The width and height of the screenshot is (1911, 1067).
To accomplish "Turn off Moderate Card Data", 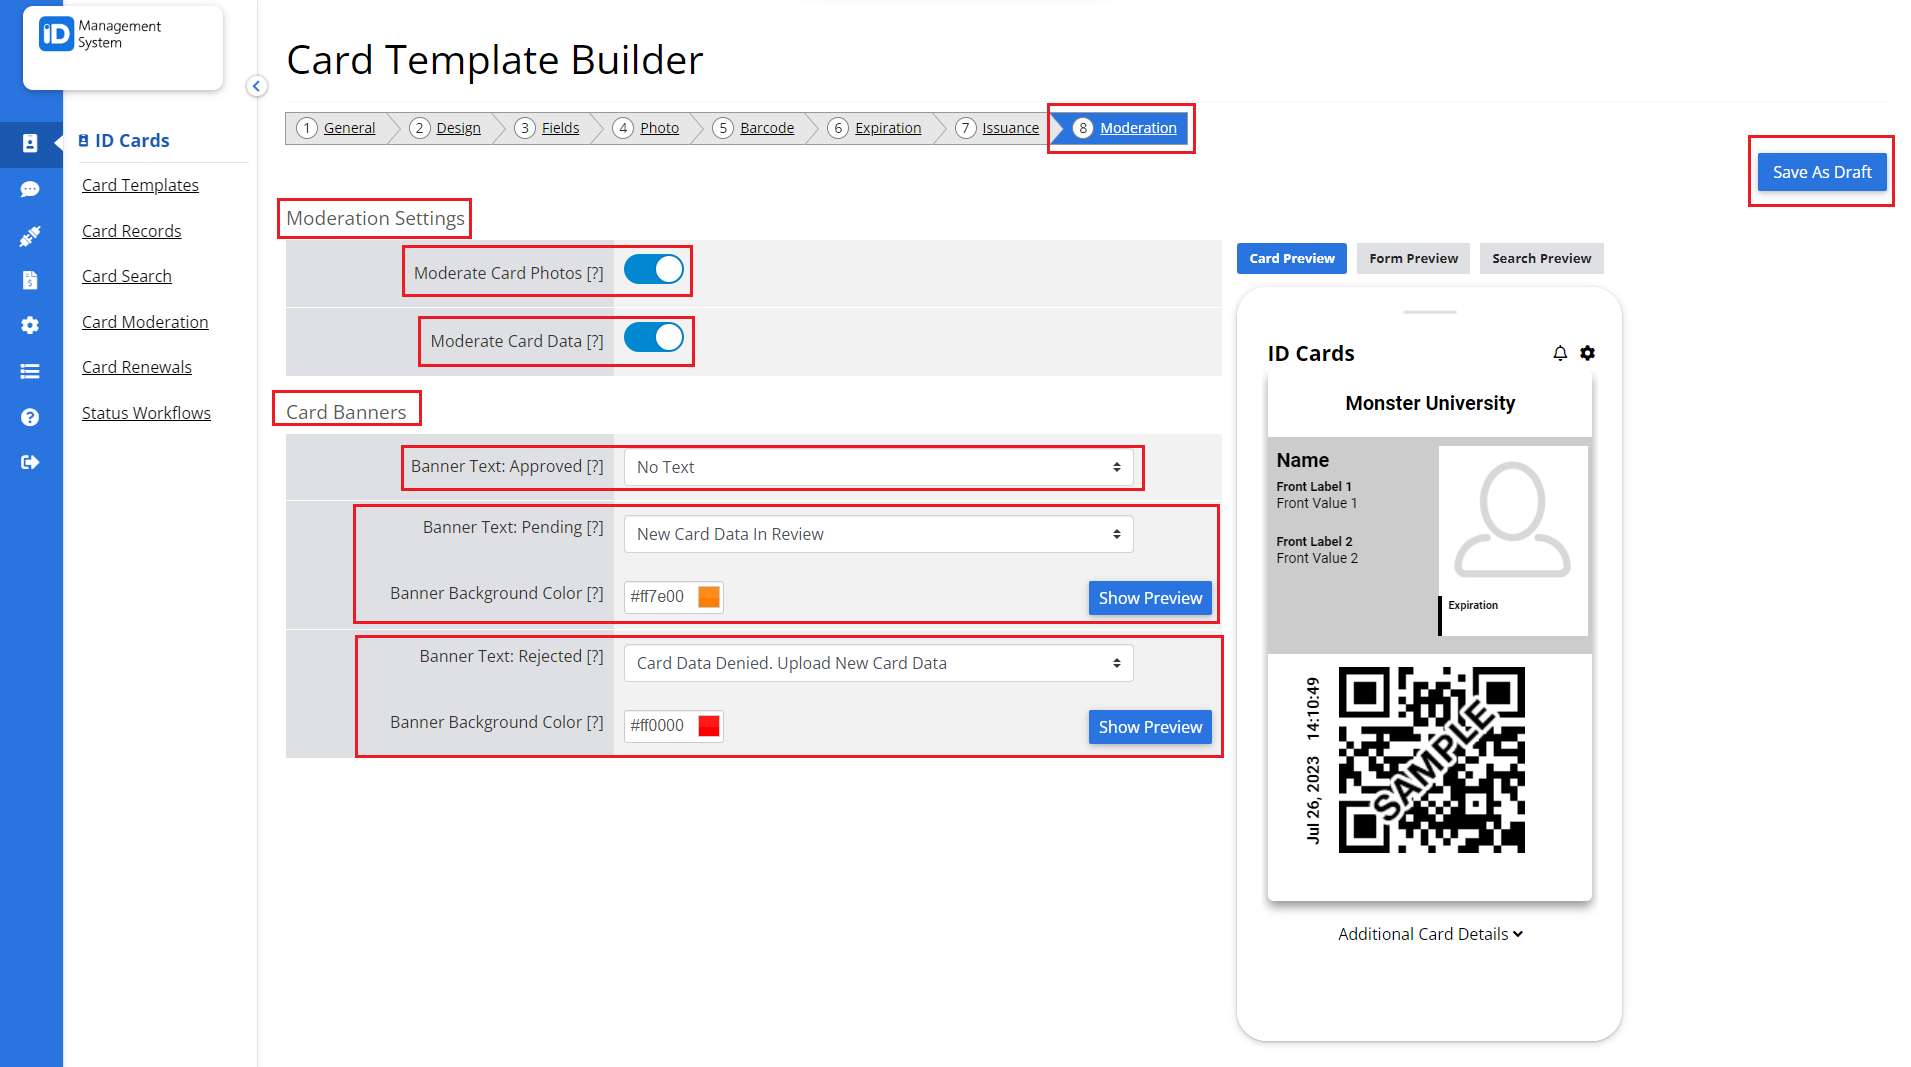I will (653, 338).
